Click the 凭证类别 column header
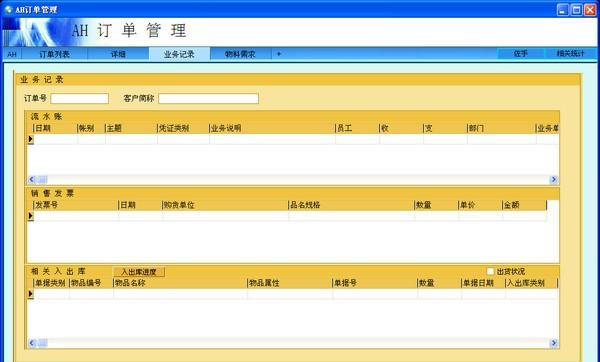Image resolution: width=600 pixels, height=362 pixels. (183, 128)
